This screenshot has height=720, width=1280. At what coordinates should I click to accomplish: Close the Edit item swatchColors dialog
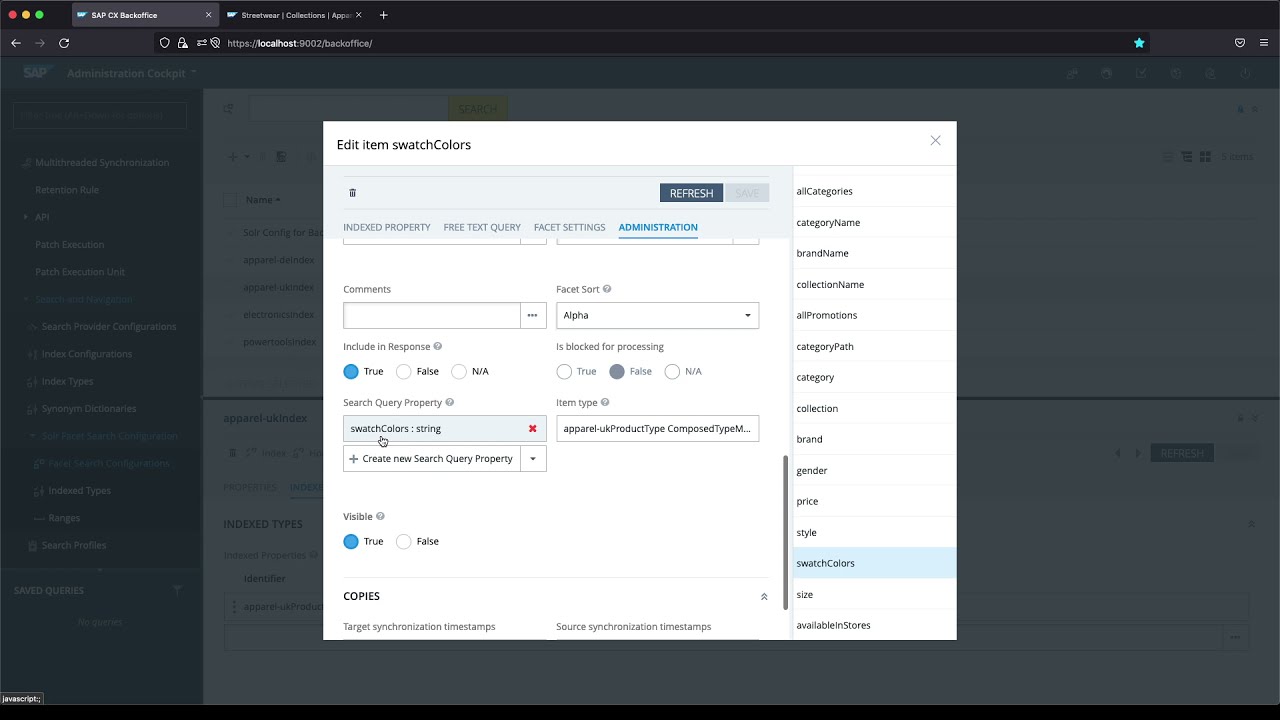(935, 141)
